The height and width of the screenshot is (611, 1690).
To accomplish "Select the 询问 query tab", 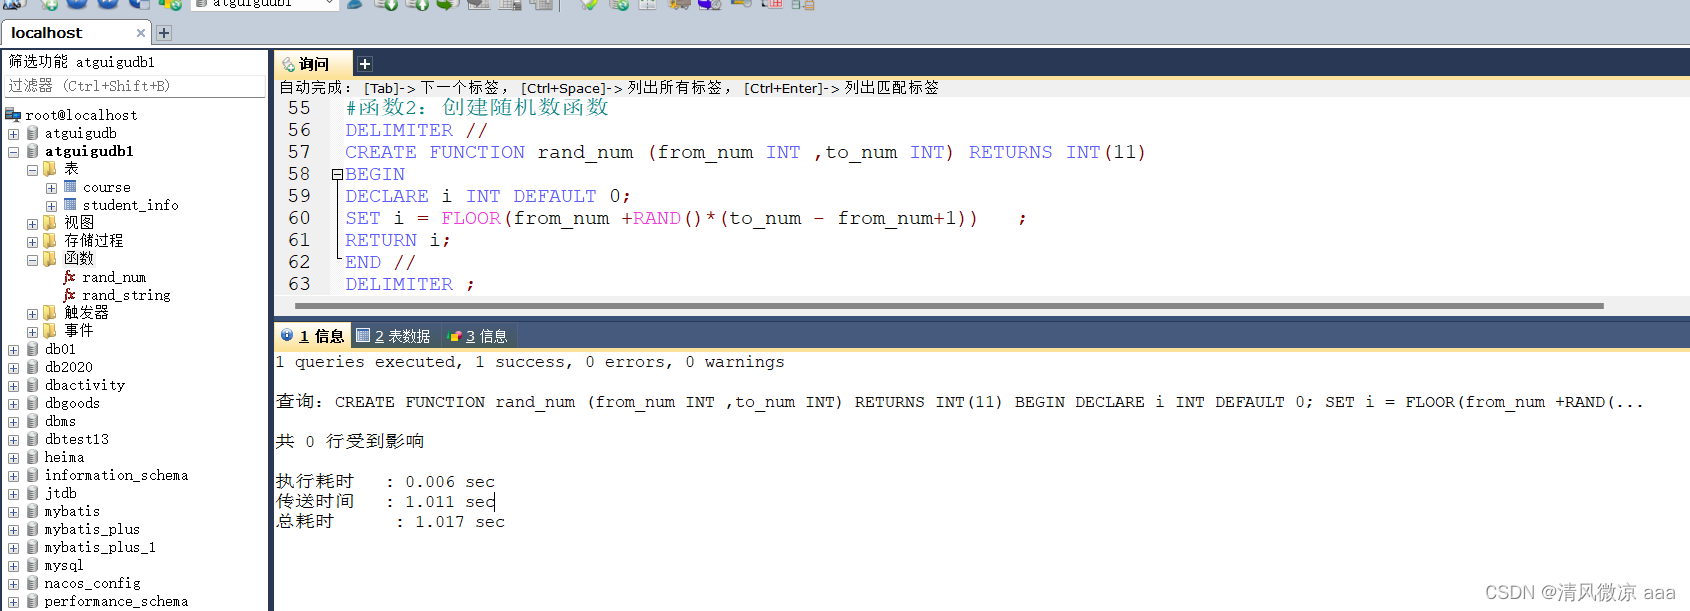I will pyautogui.click(x=313, y=64).
